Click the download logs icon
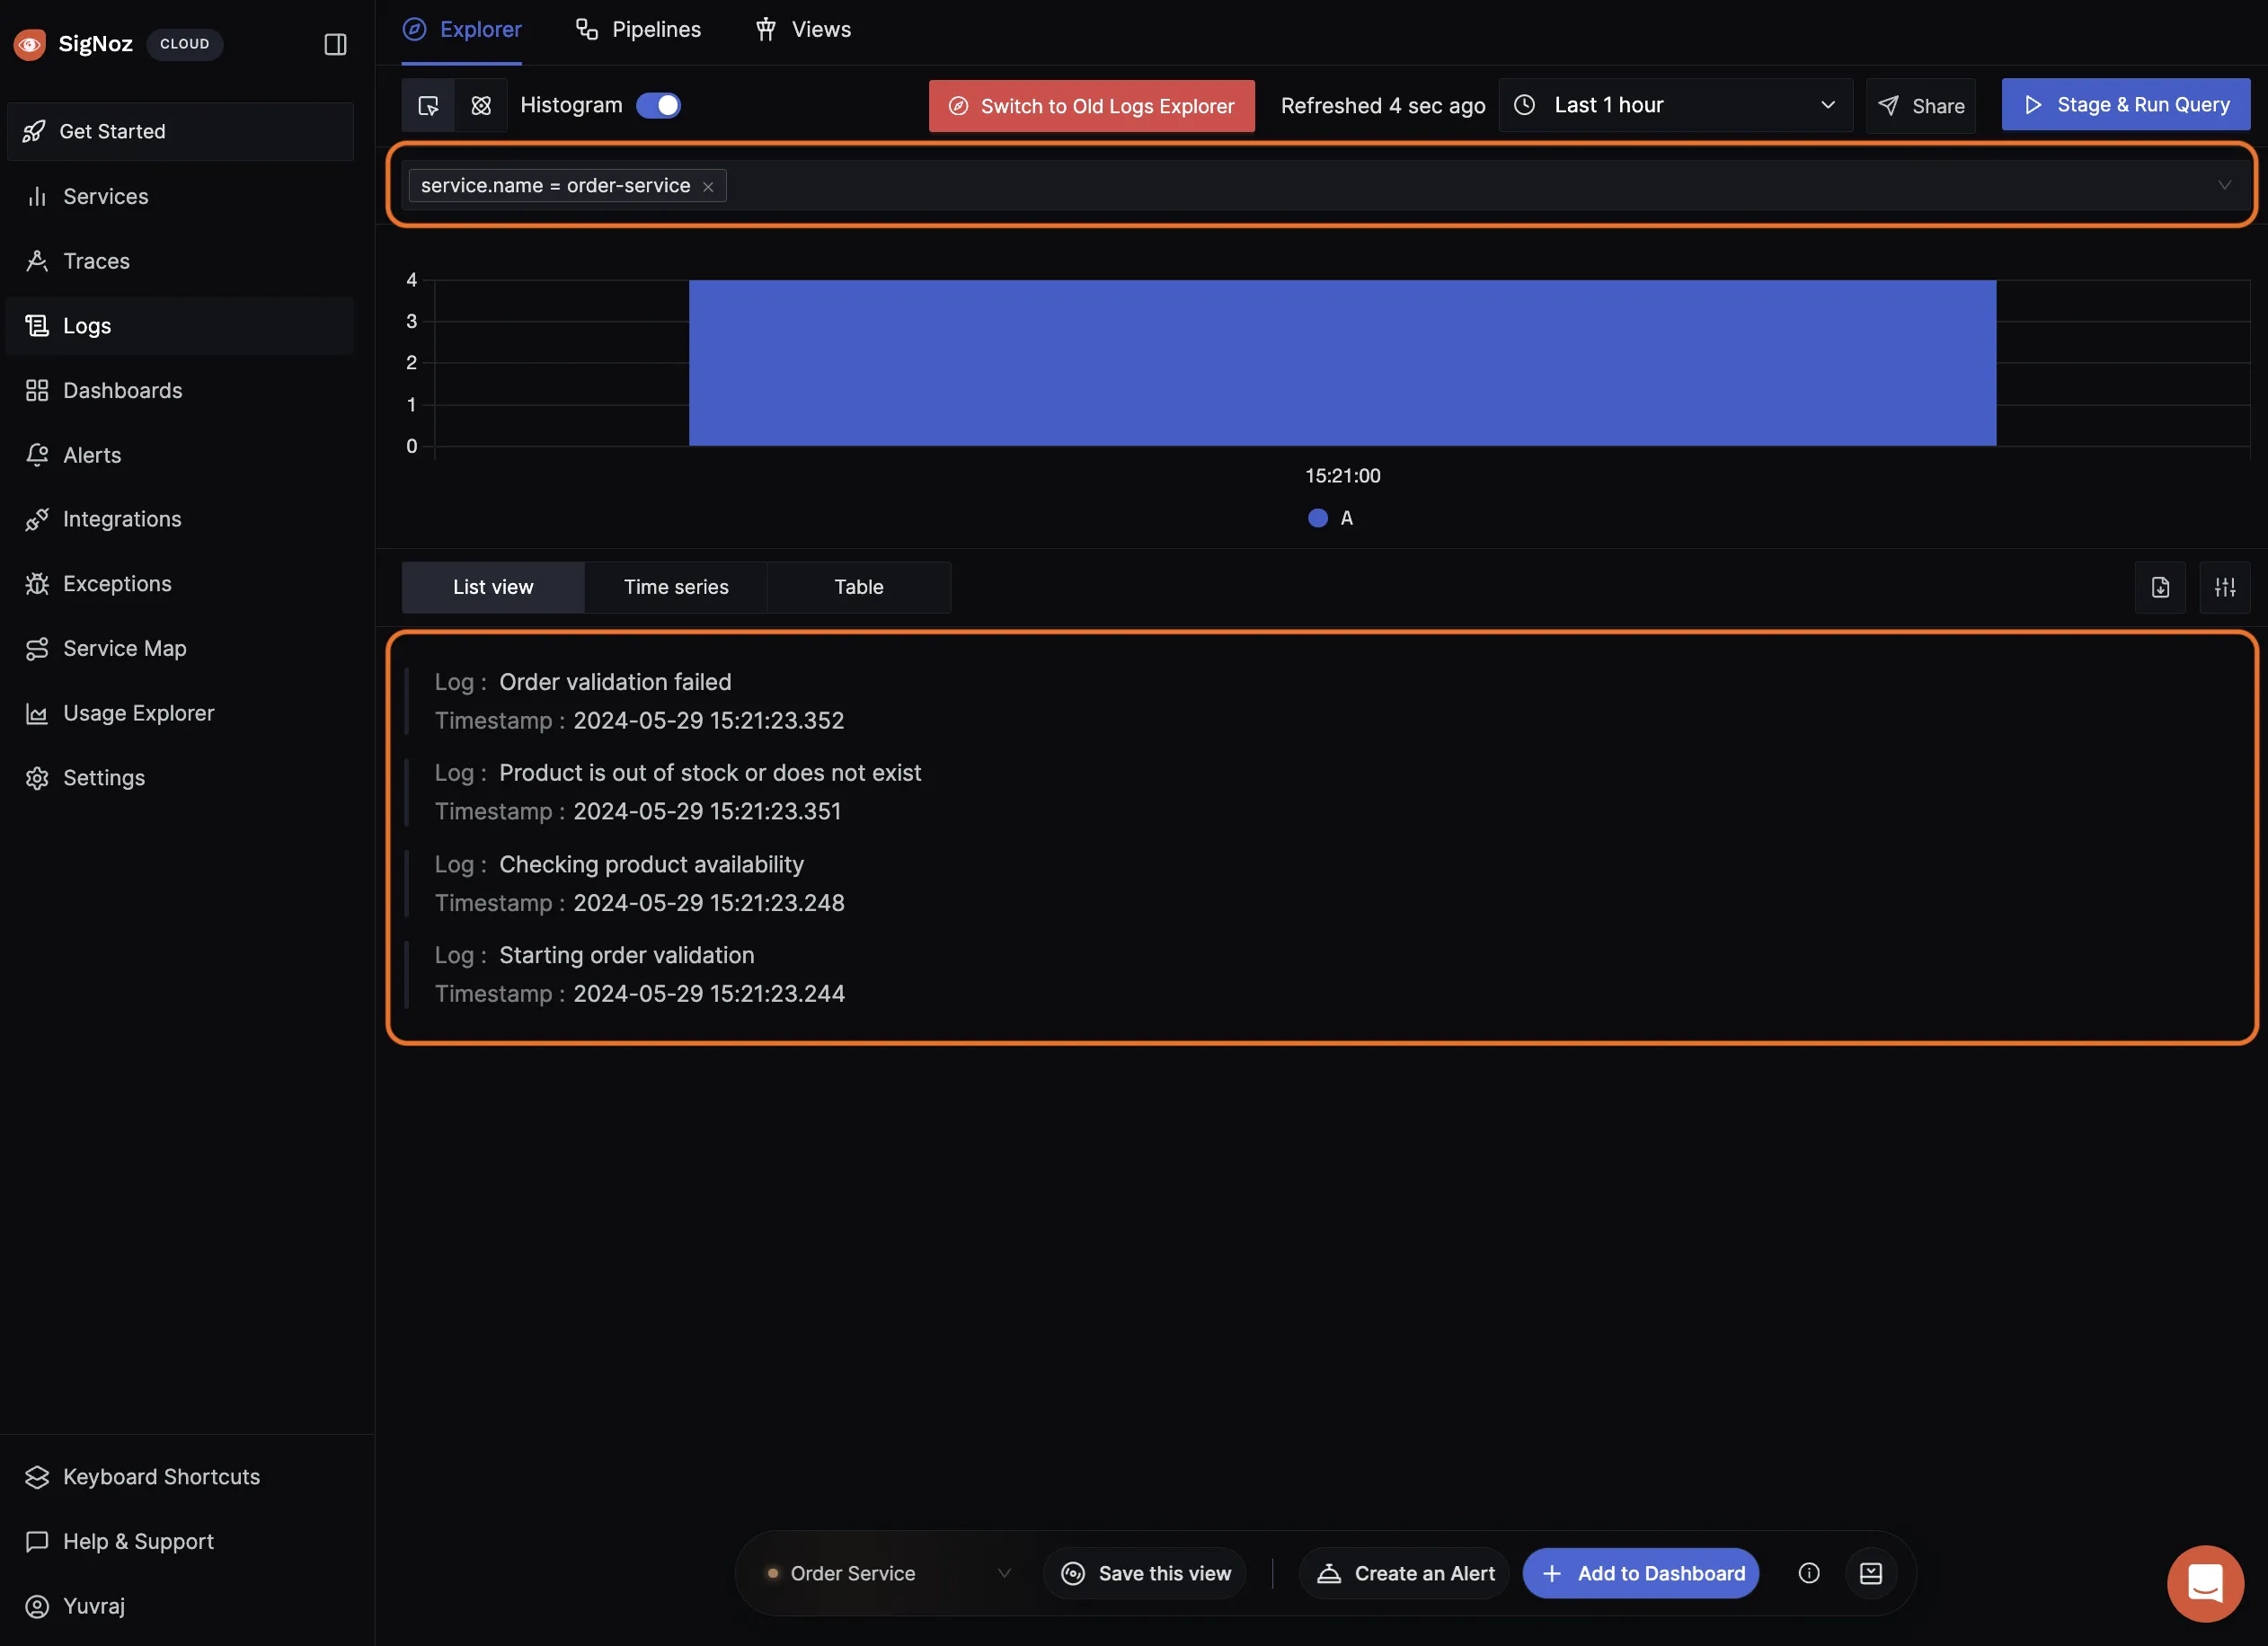 [2160, 587]
